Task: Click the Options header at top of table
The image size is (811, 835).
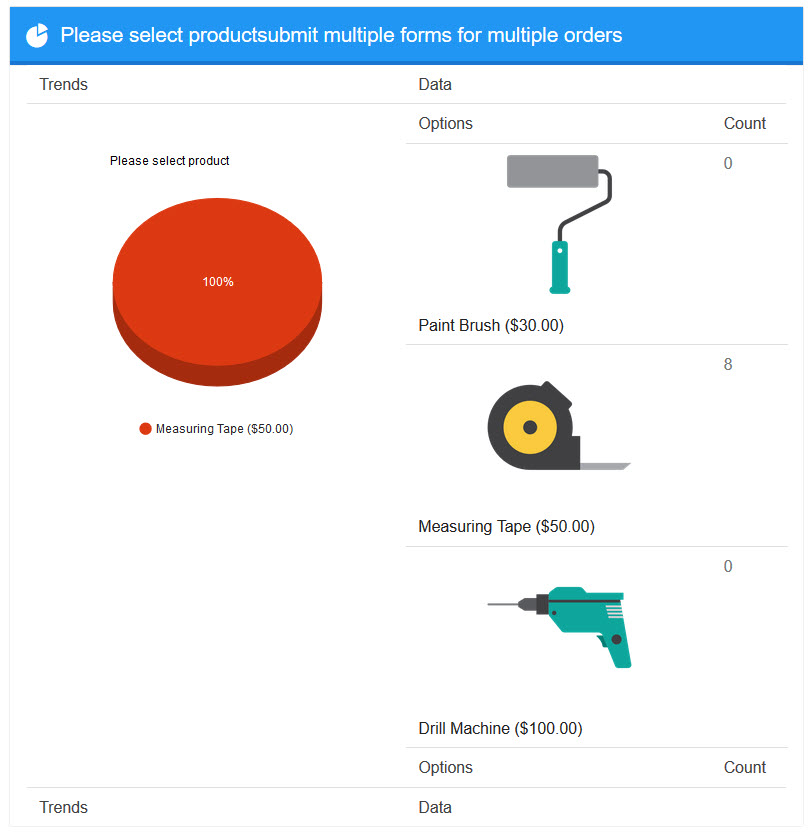Action: click(x=446, y=123)
